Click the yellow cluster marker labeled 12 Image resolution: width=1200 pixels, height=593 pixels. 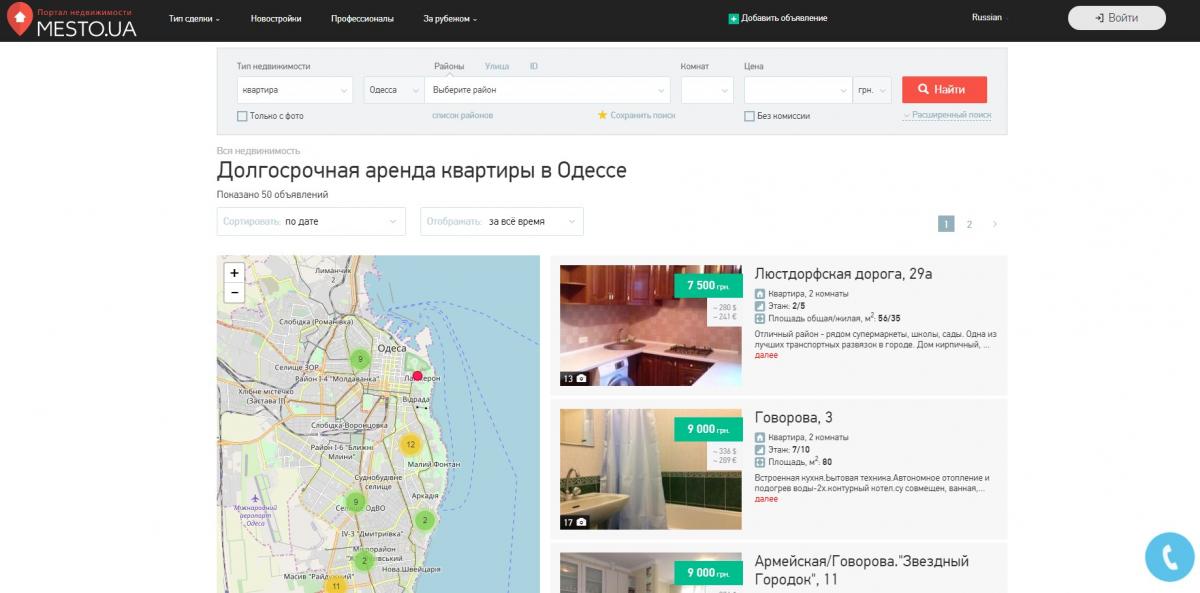point(408,444)
